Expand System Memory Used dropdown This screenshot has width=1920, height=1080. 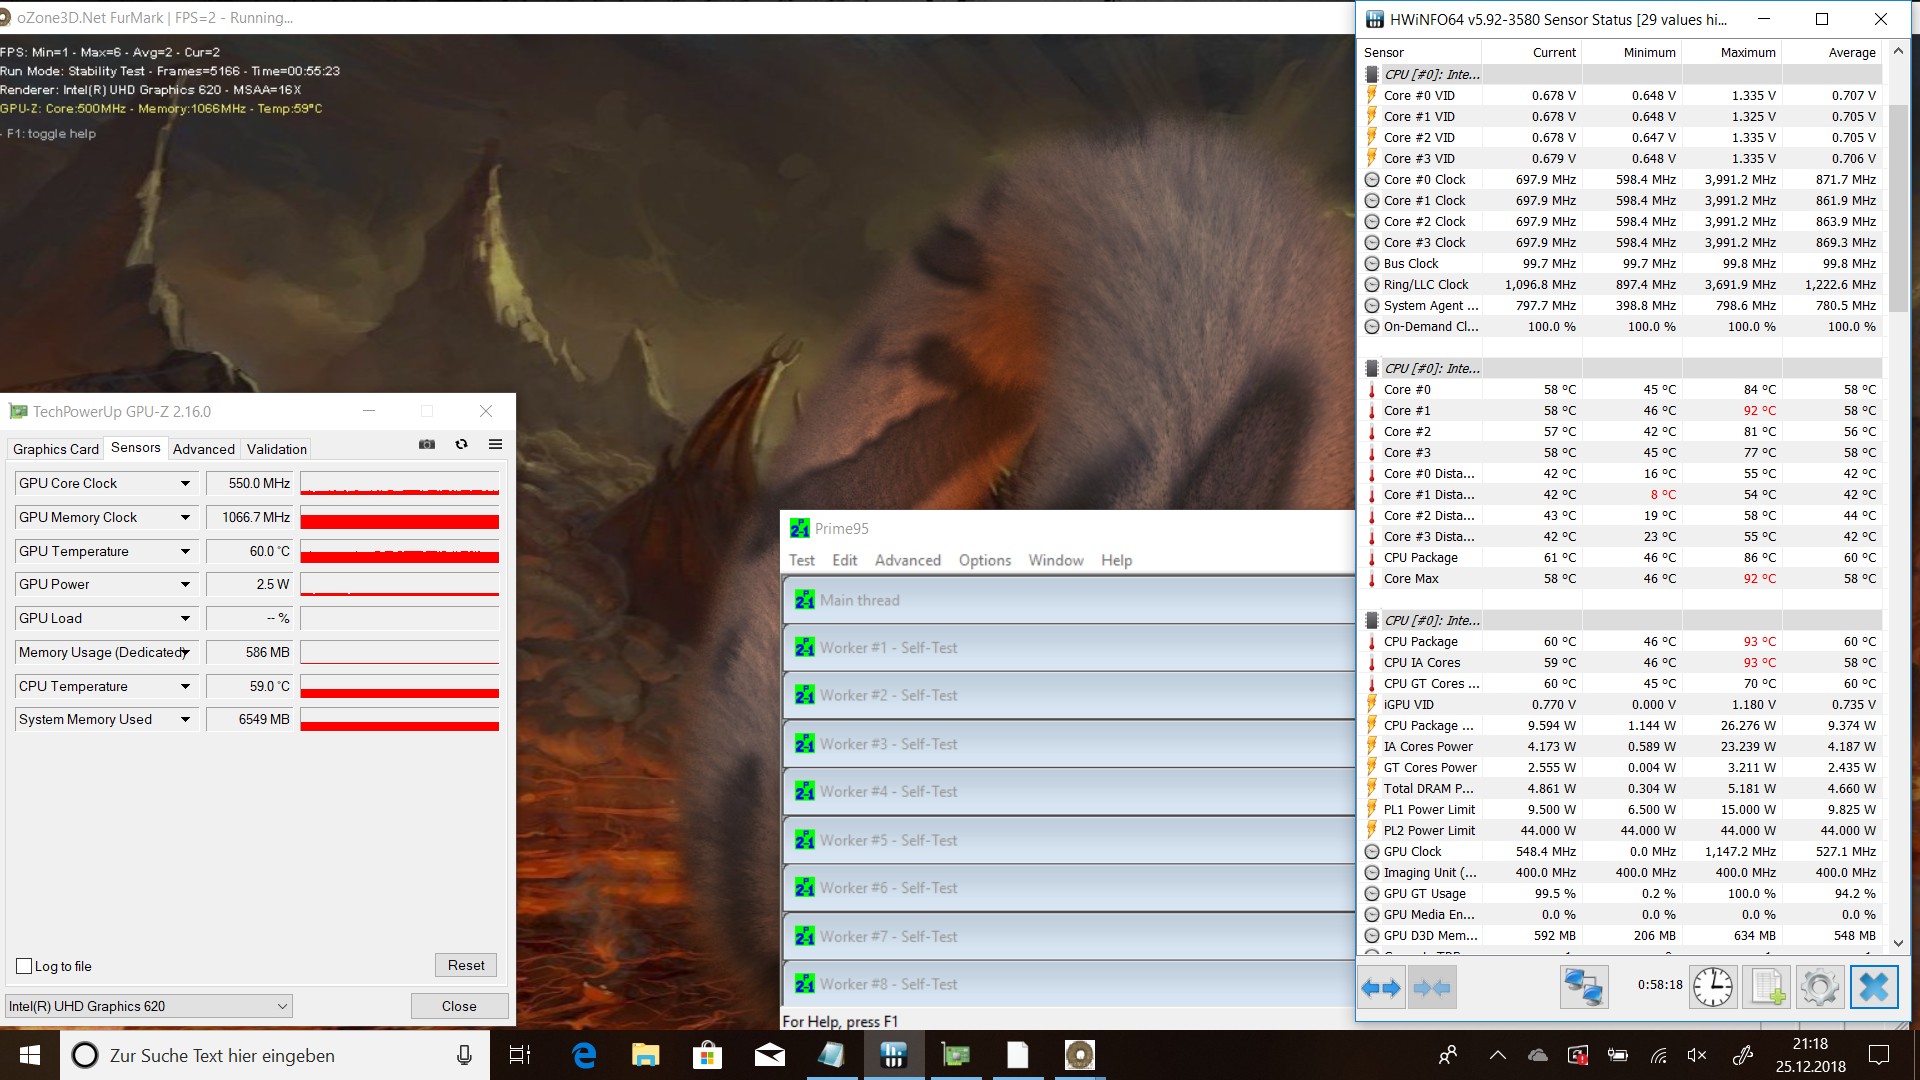(185, 720)
